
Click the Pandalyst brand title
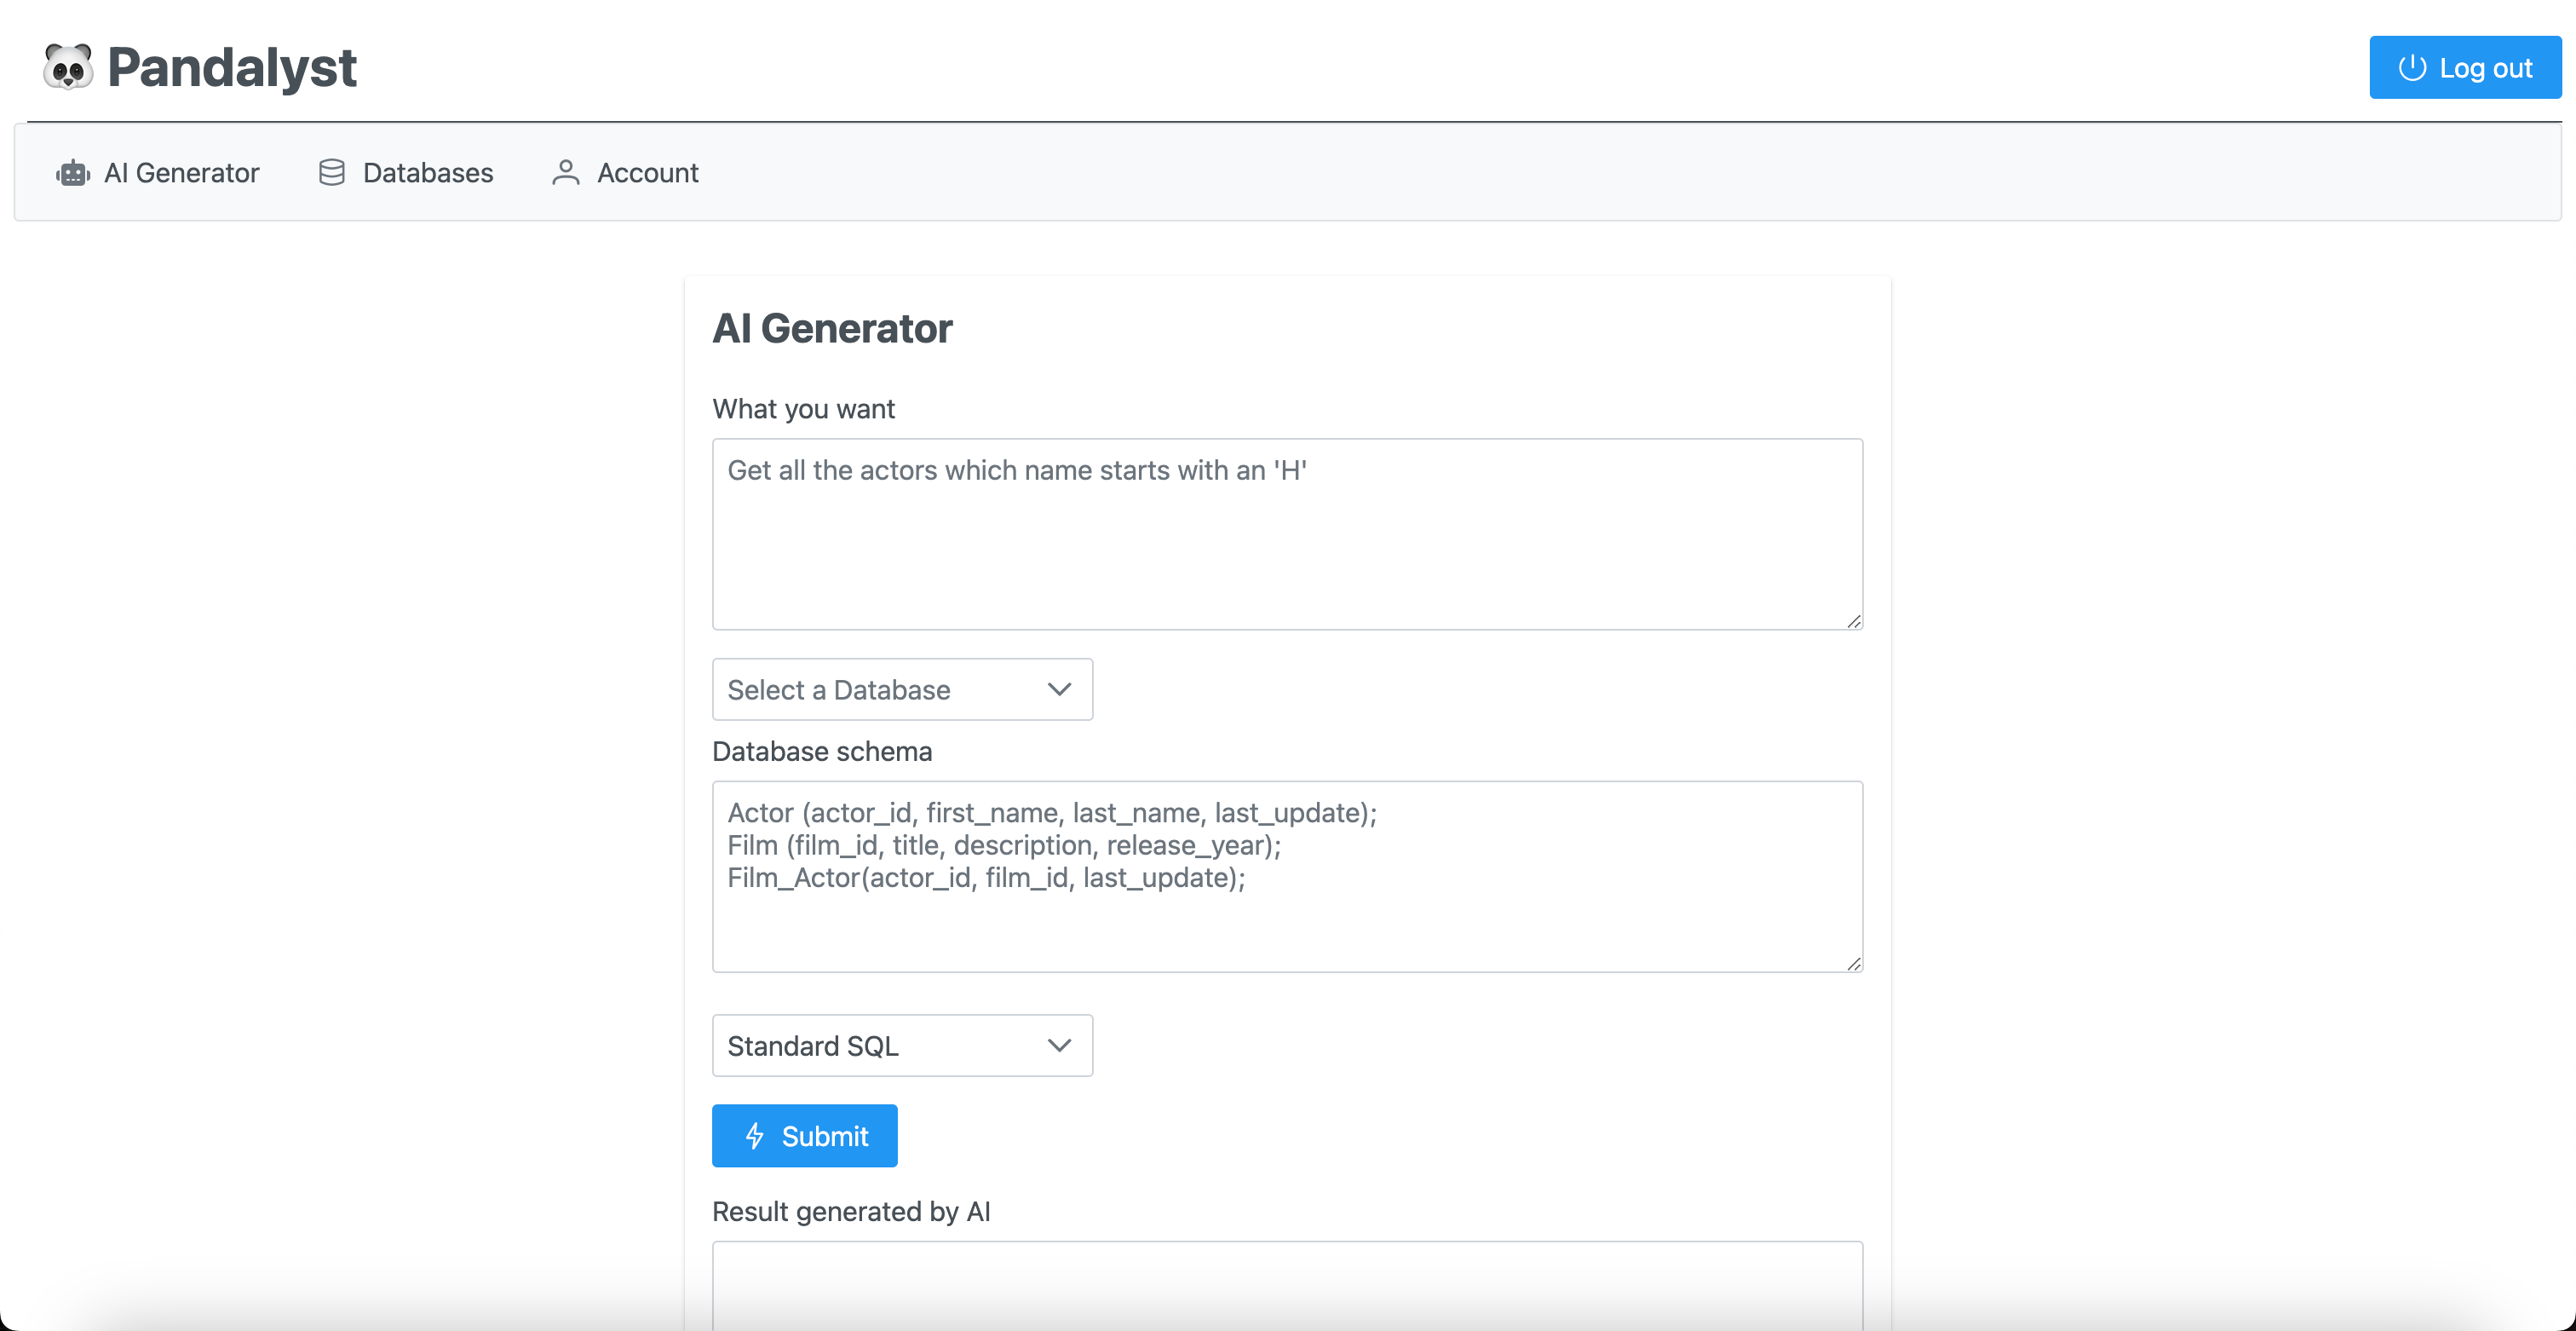click(x=231, y=67)
